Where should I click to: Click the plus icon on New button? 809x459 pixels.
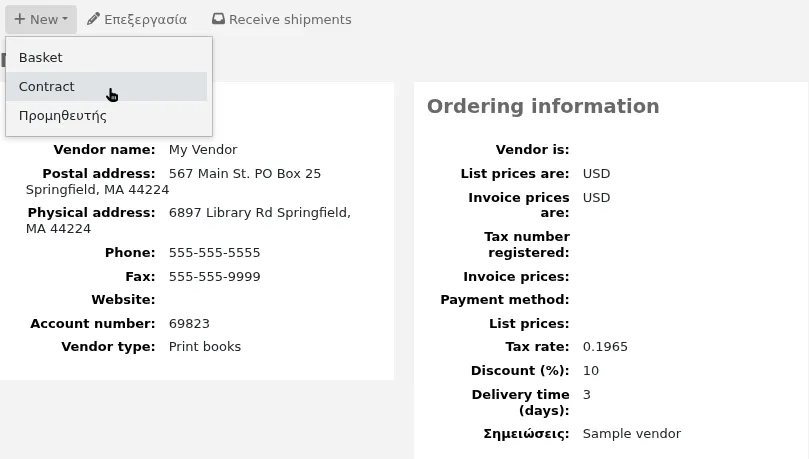(x=20, y=19)
